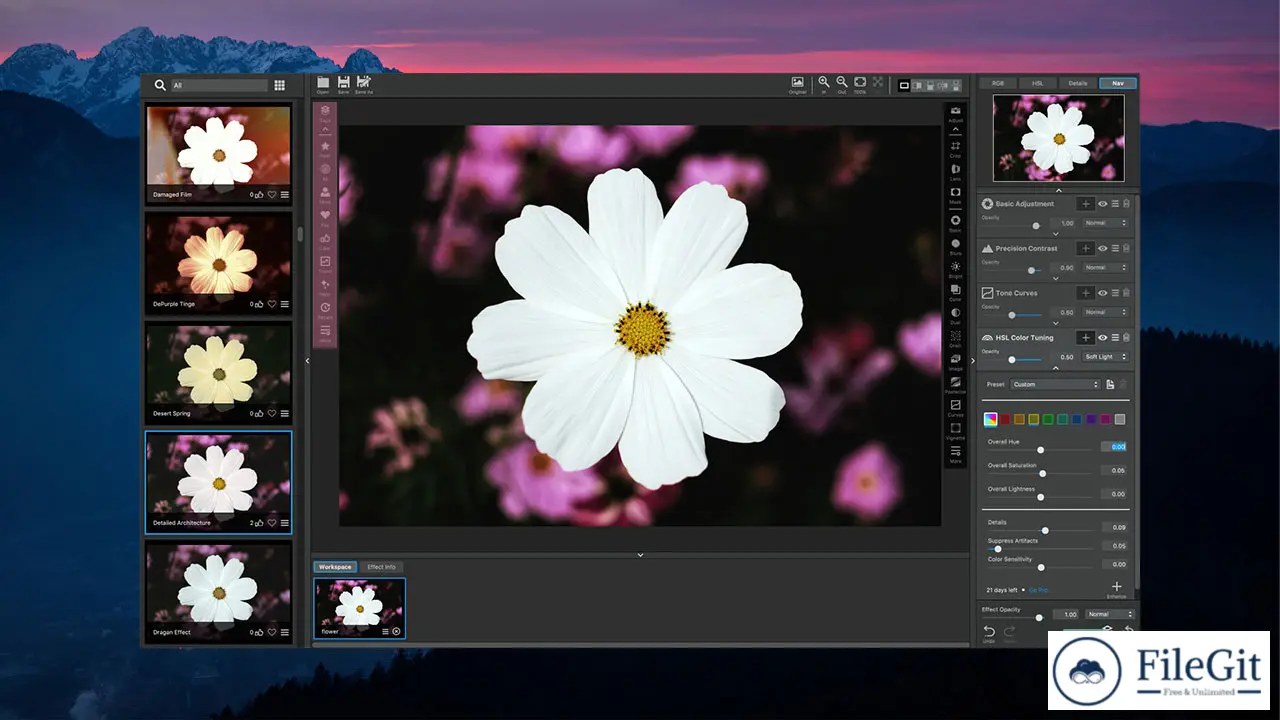This screenshot has width=1280, height=720.
Task: Click the heart Fav category icon
Action: tap(325, 215)
